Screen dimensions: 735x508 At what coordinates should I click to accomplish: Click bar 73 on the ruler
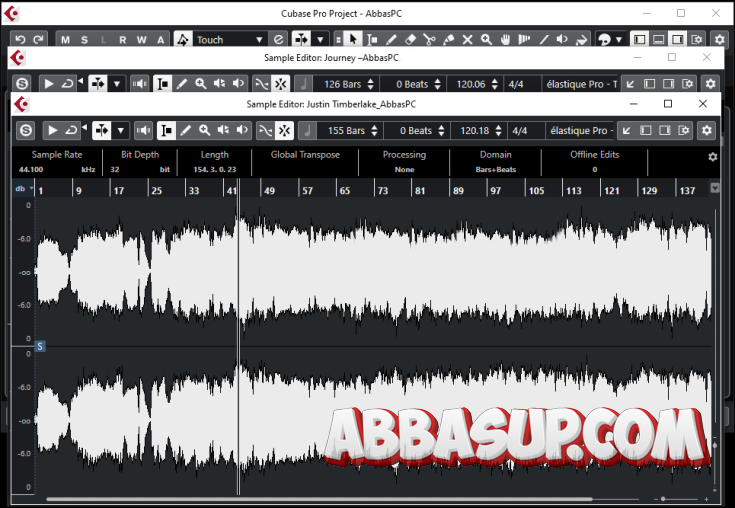click(x=383, y=191)
